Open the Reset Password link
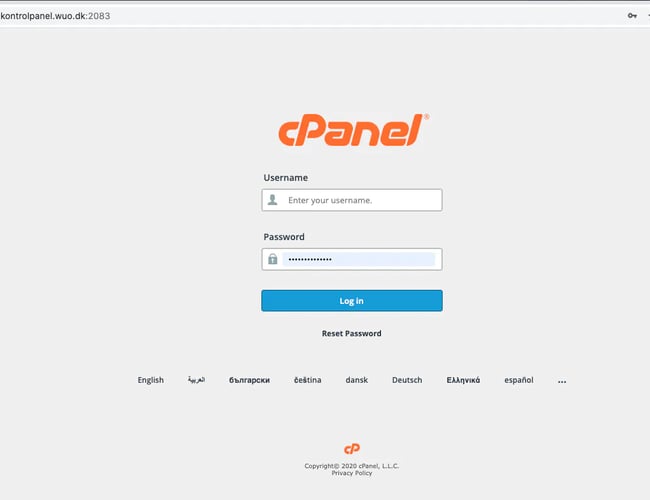This screenshot has height=500, width=650. click(352, 333)
